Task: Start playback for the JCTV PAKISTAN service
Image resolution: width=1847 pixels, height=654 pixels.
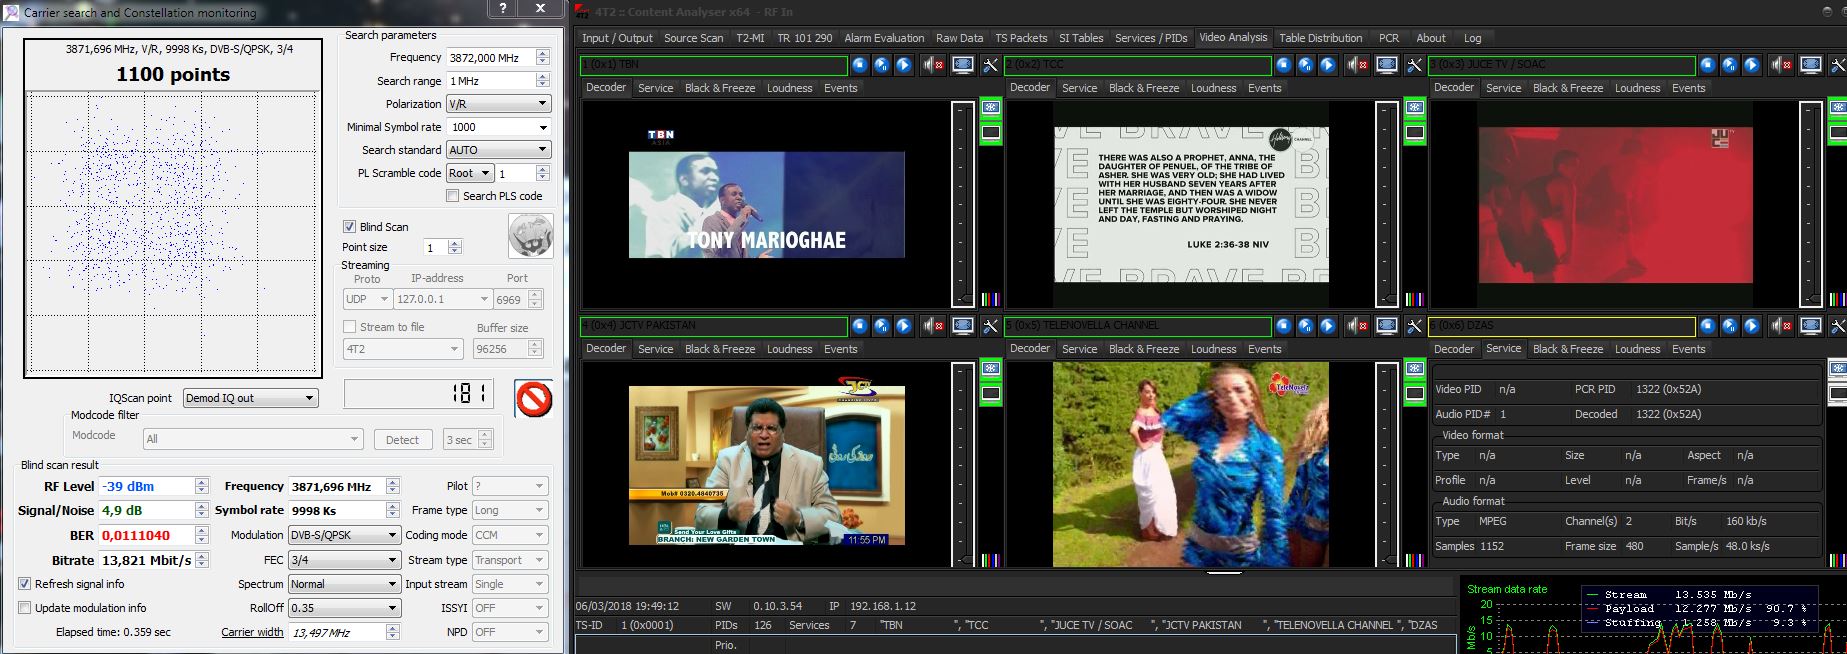Action: tap(904, 326)
